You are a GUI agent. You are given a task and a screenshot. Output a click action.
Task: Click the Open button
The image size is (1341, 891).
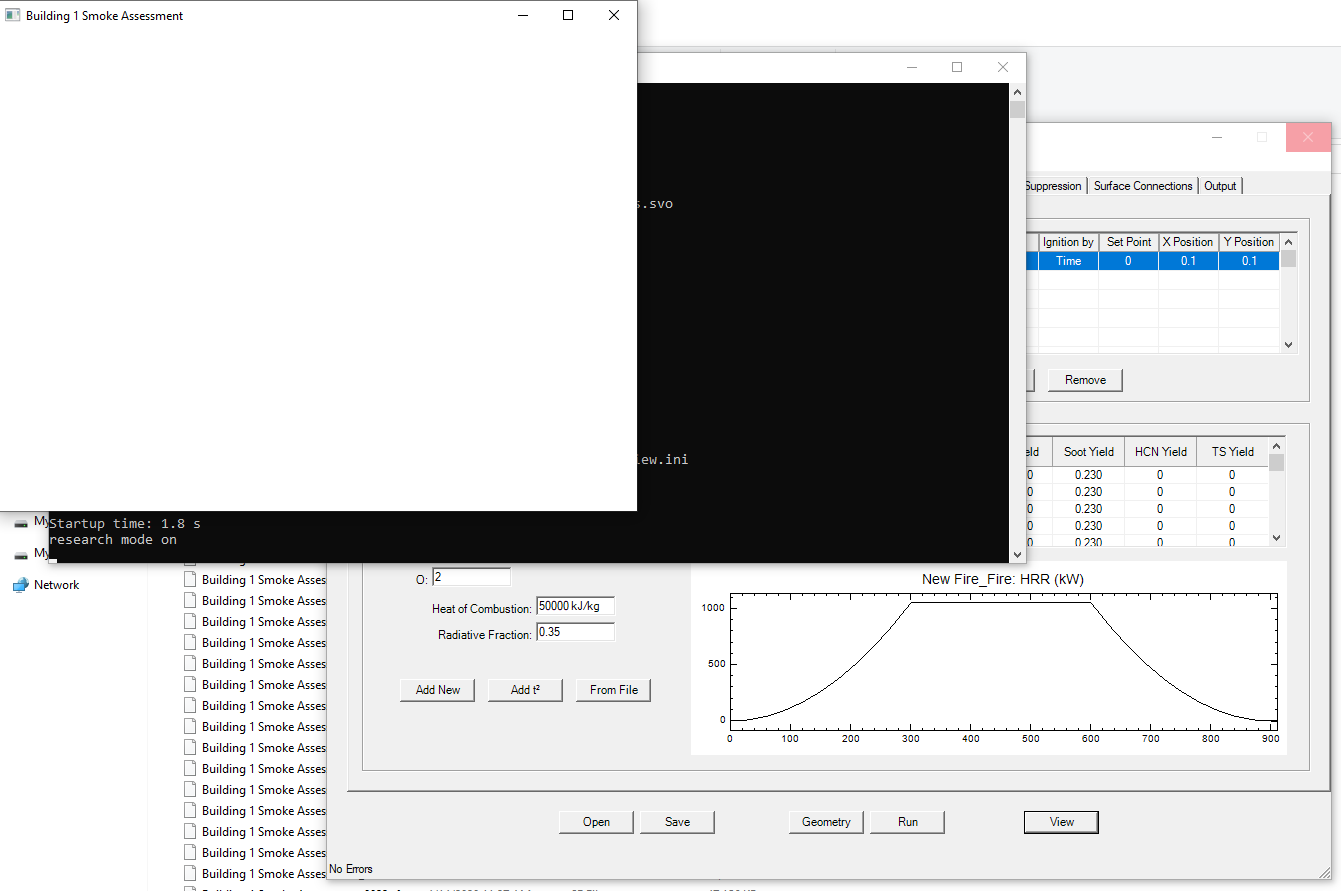click(x=596, y=821)
